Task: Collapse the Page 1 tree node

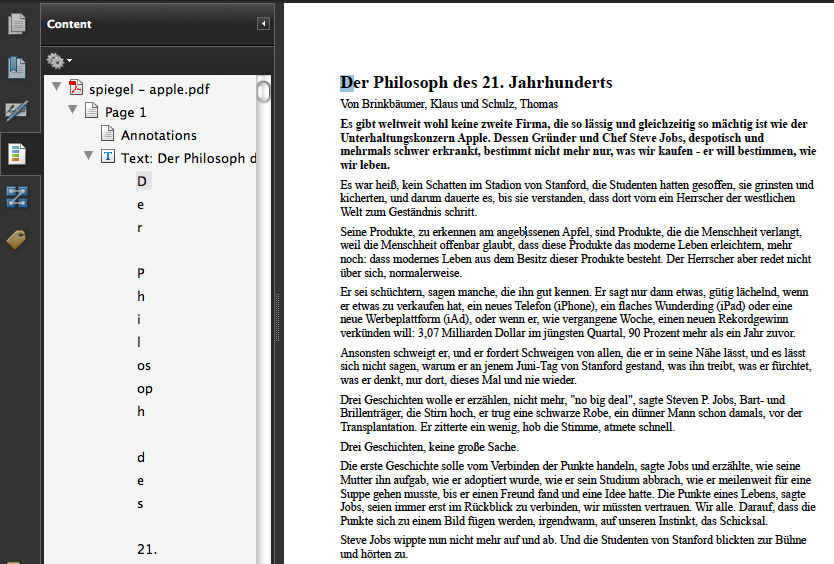Action: [x=73, y=110]
